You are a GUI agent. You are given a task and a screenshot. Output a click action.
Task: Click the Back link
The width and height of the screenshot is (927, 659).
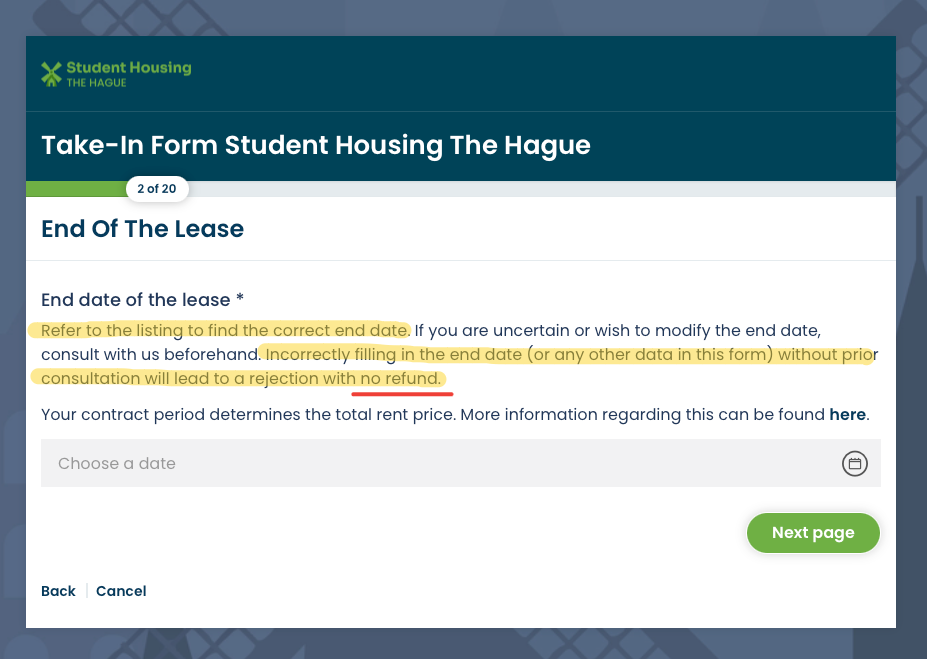click(x=58, y=591)
